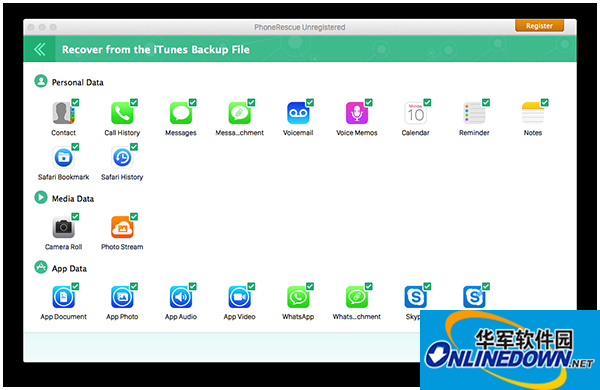Screen dimensions: 600x390
Task: Click the WhatsApp Attachment icon
Action: click(357, 297)
